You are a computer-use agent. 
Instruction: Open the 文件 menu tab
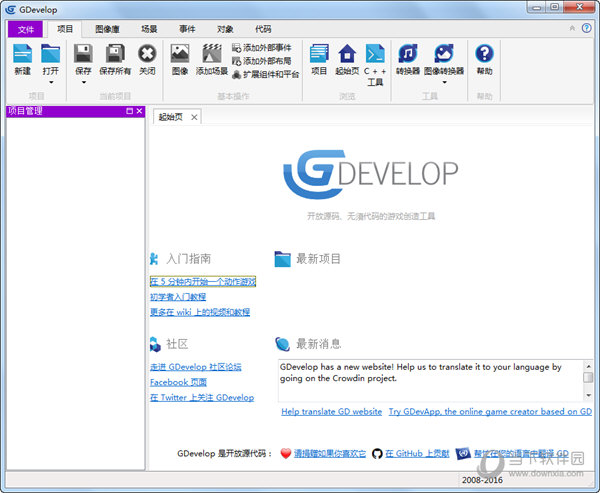[25, 29]
